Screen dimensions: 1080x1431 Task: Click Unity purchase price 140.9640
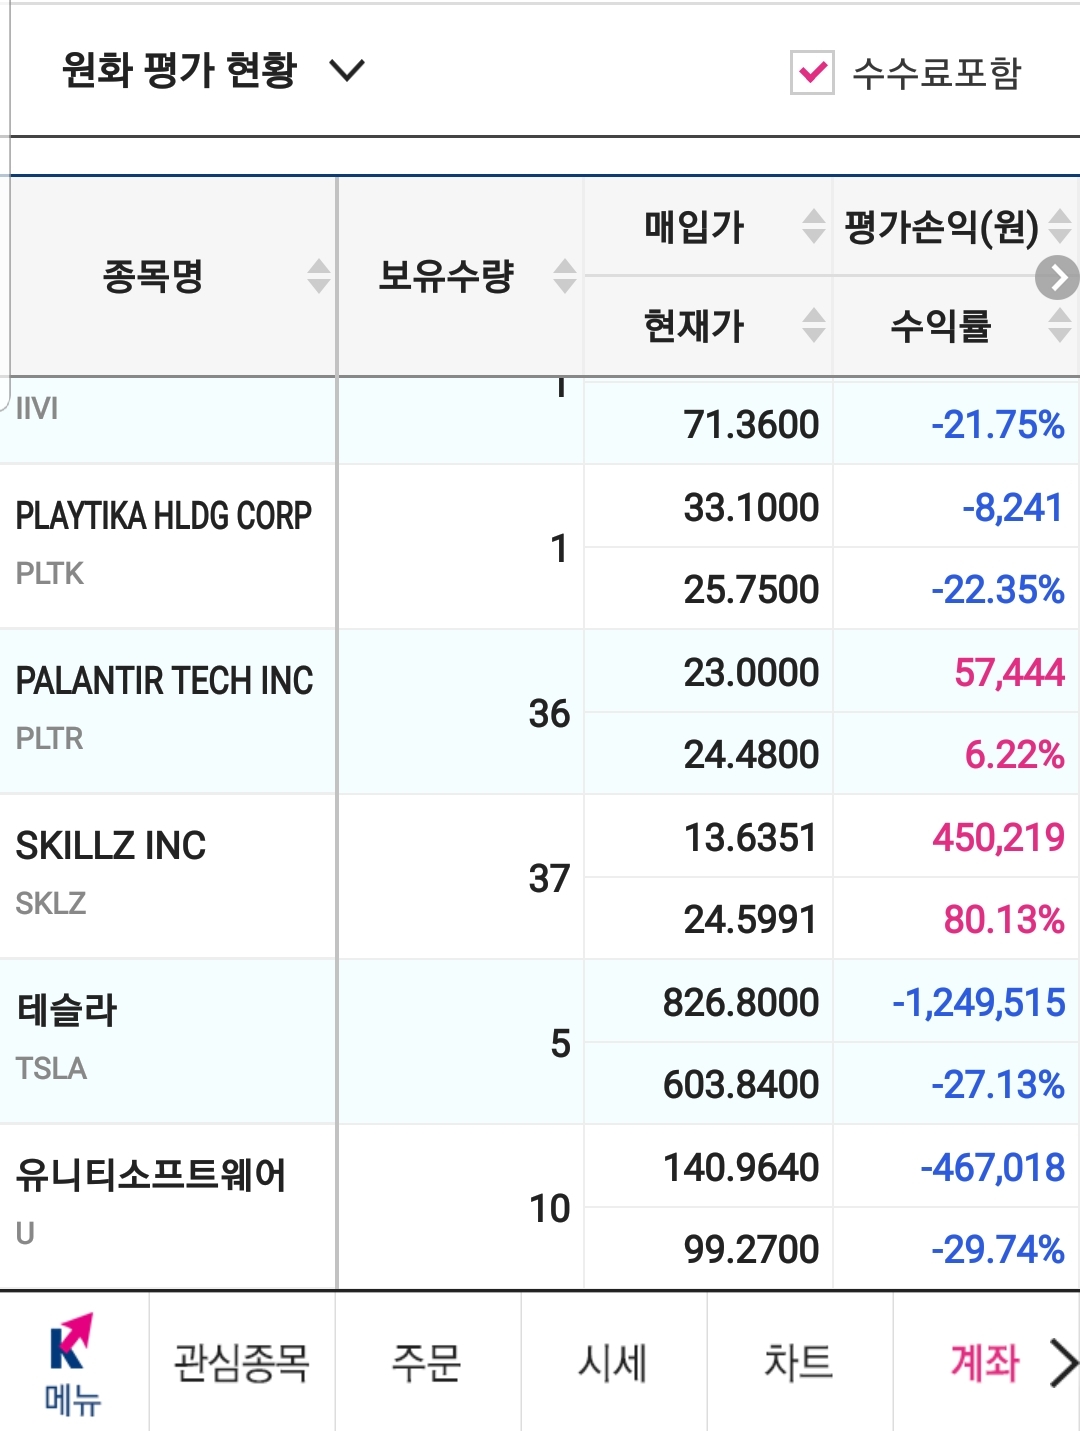pyautogui.click(x=741, y=1167)
